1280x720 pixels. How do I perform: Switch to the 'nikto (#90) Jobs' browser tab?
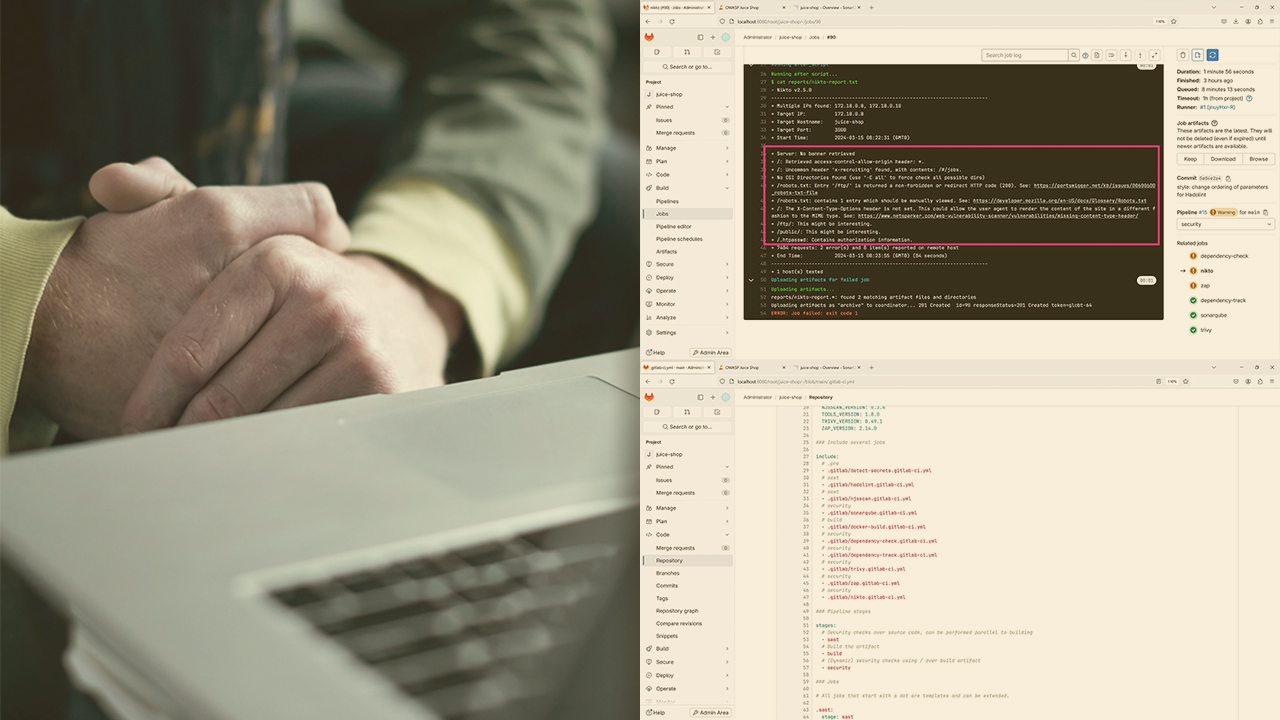(676, 7)
